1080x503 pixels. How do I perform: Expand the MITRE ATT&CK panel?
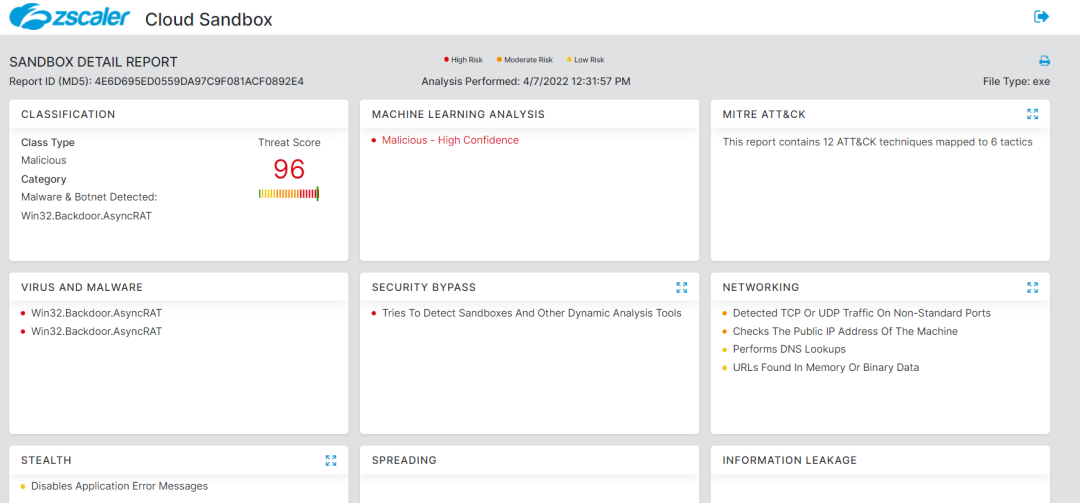1032,114
